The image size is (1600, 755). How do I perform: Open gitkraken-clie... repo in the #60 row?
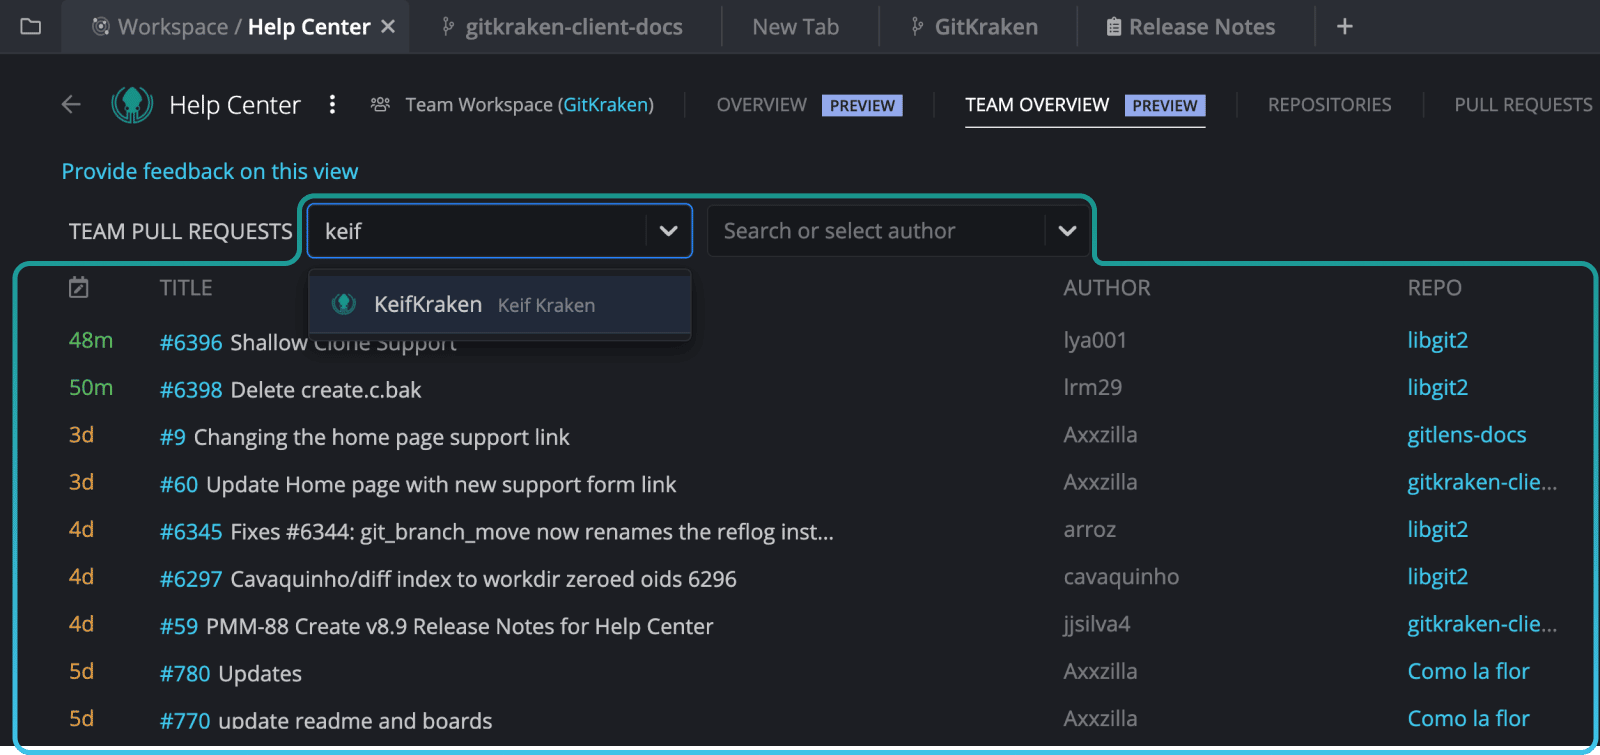(1482, 482)
